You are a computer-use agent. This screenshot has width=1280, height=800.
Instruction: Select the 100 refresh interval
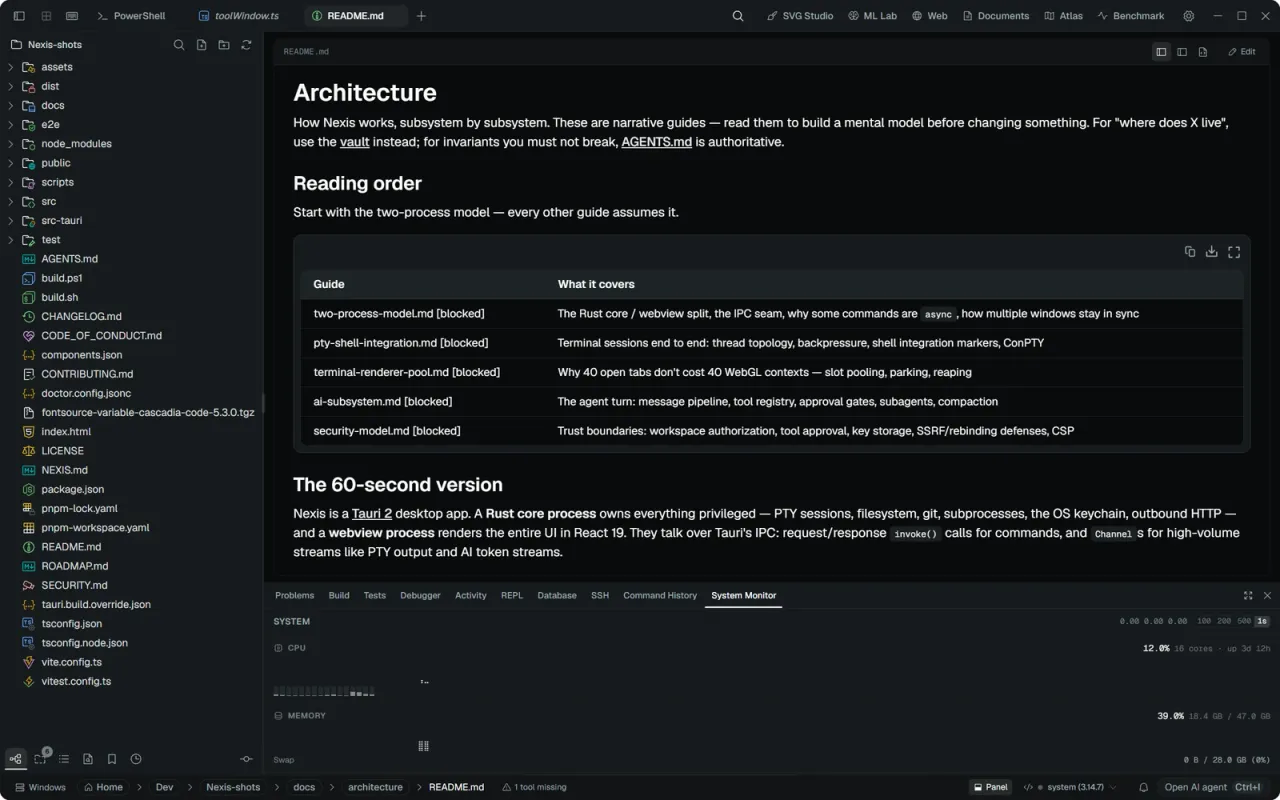tap(1204, 621)
